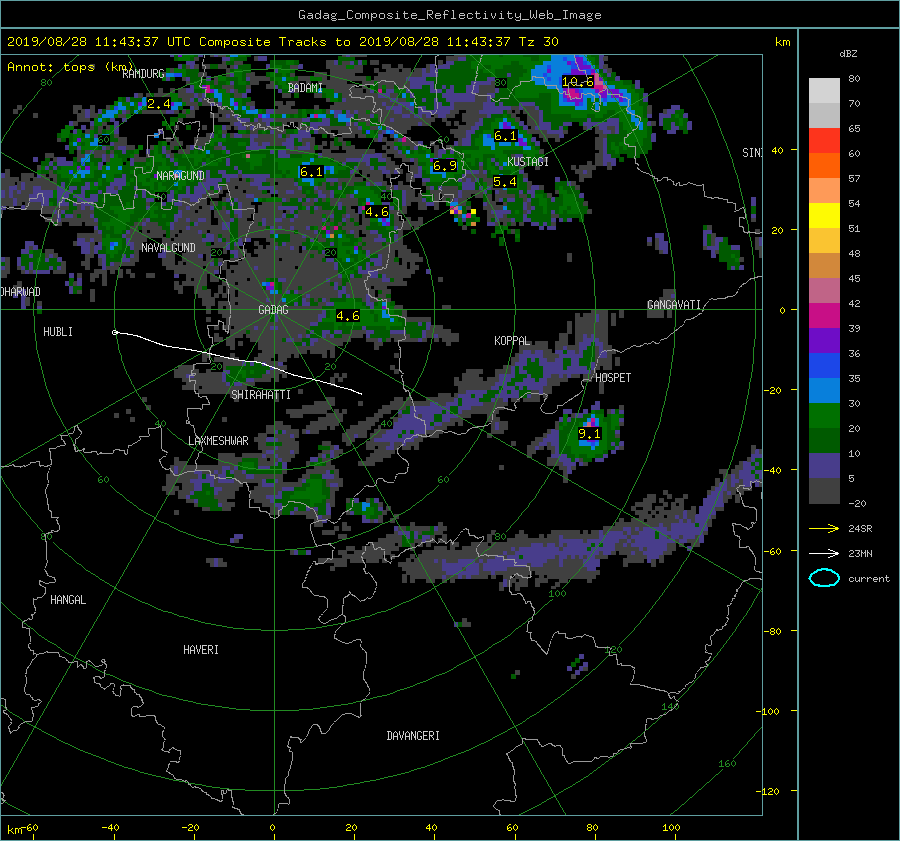The width and height of the screenshot is (900, 841).
Task: Click the 'current' legend text
Action: click(869, 579)
